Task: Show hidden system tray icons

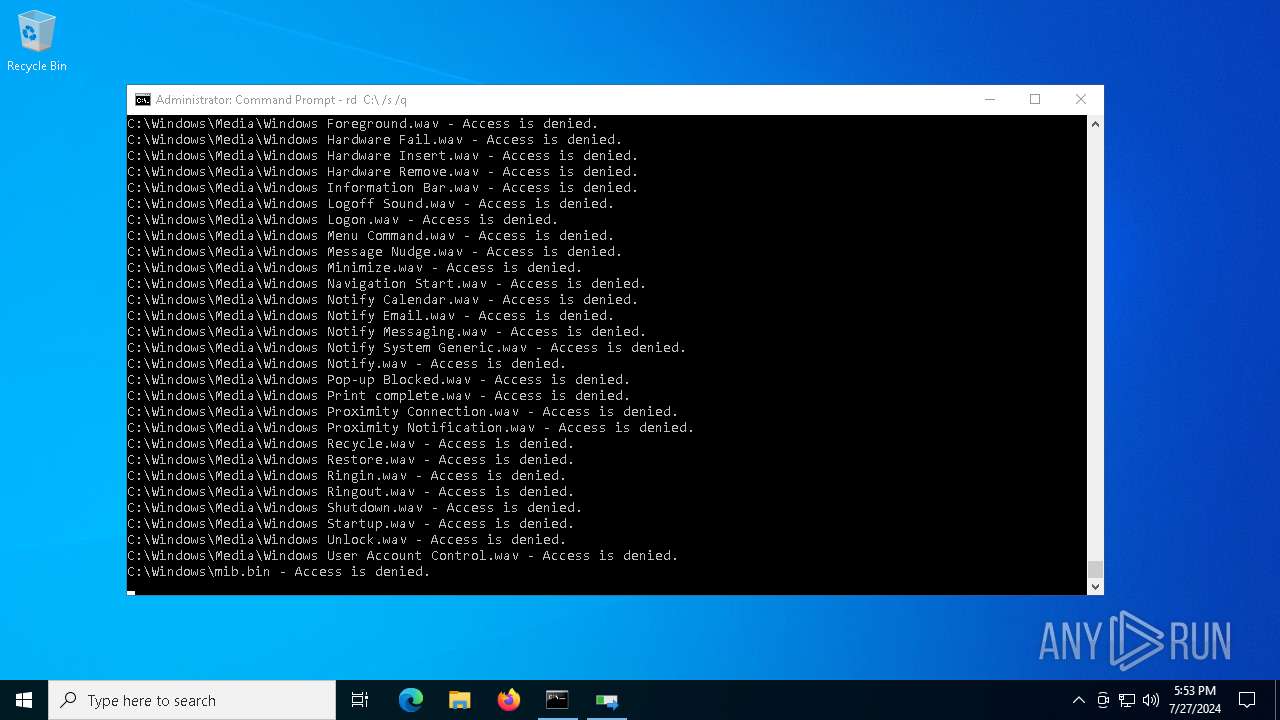Action: click(1078, 700)
